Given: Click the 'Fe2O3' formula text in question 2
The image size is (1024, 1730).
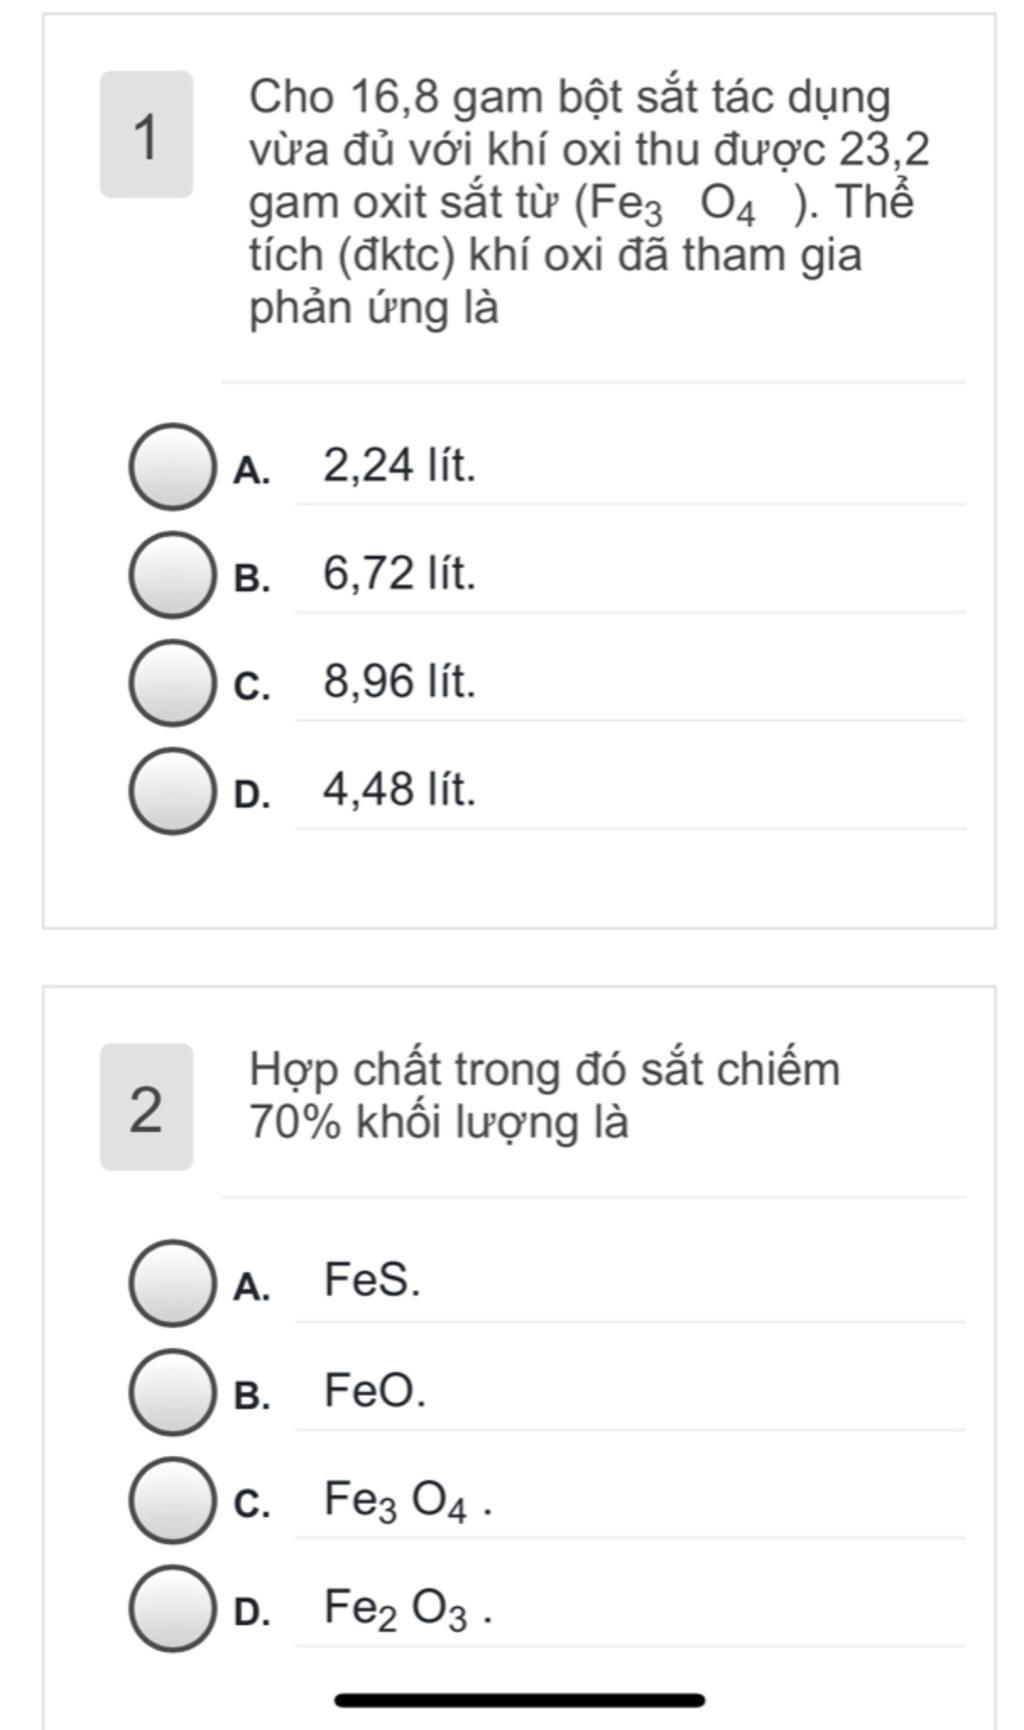Looking at the screenshot, I should click(x=397, y=1608).
